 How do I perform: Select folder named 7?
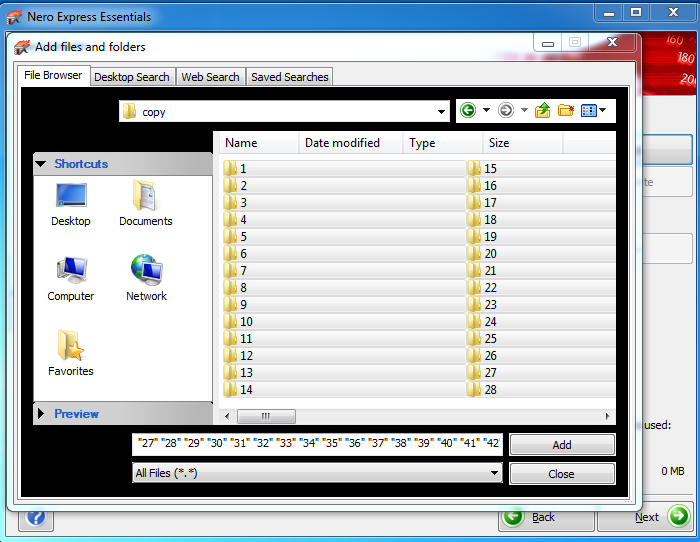pyautogui.click(x=344, y=270)
